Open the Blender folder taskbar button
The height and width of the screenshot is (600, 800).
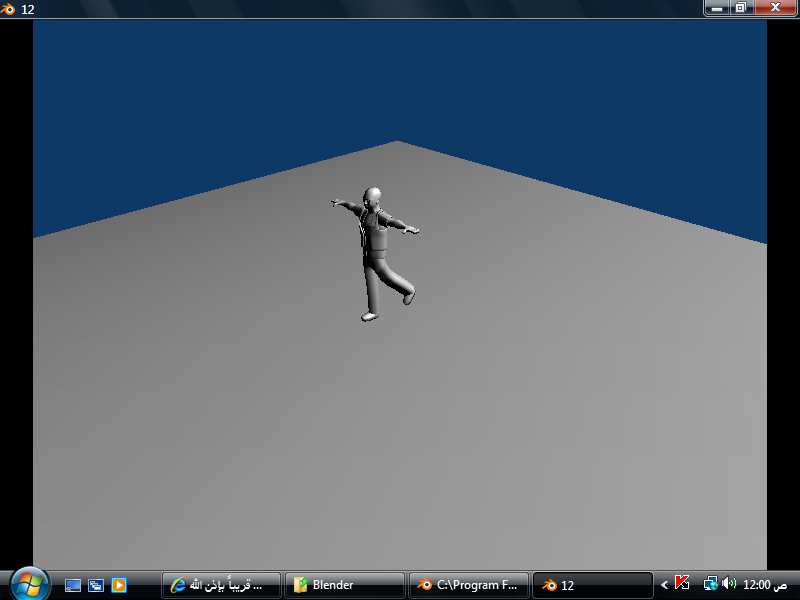tap(345, 585)
